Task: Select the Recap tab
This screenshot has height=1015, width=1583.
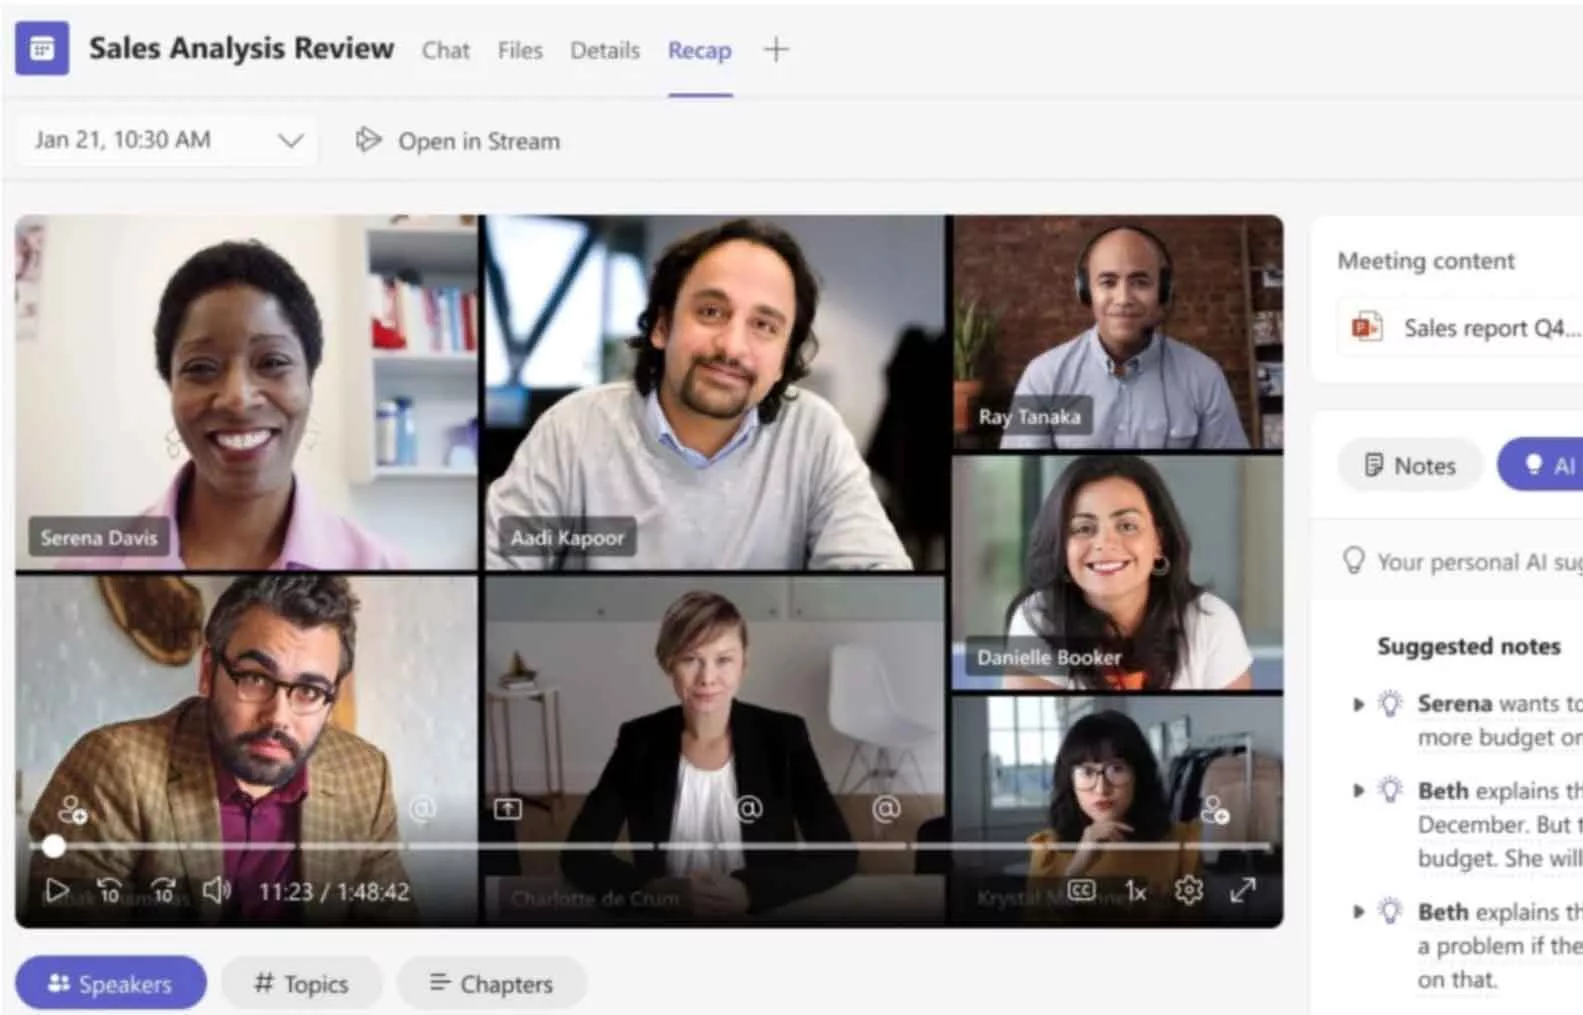Action: (x=699, y=50)
